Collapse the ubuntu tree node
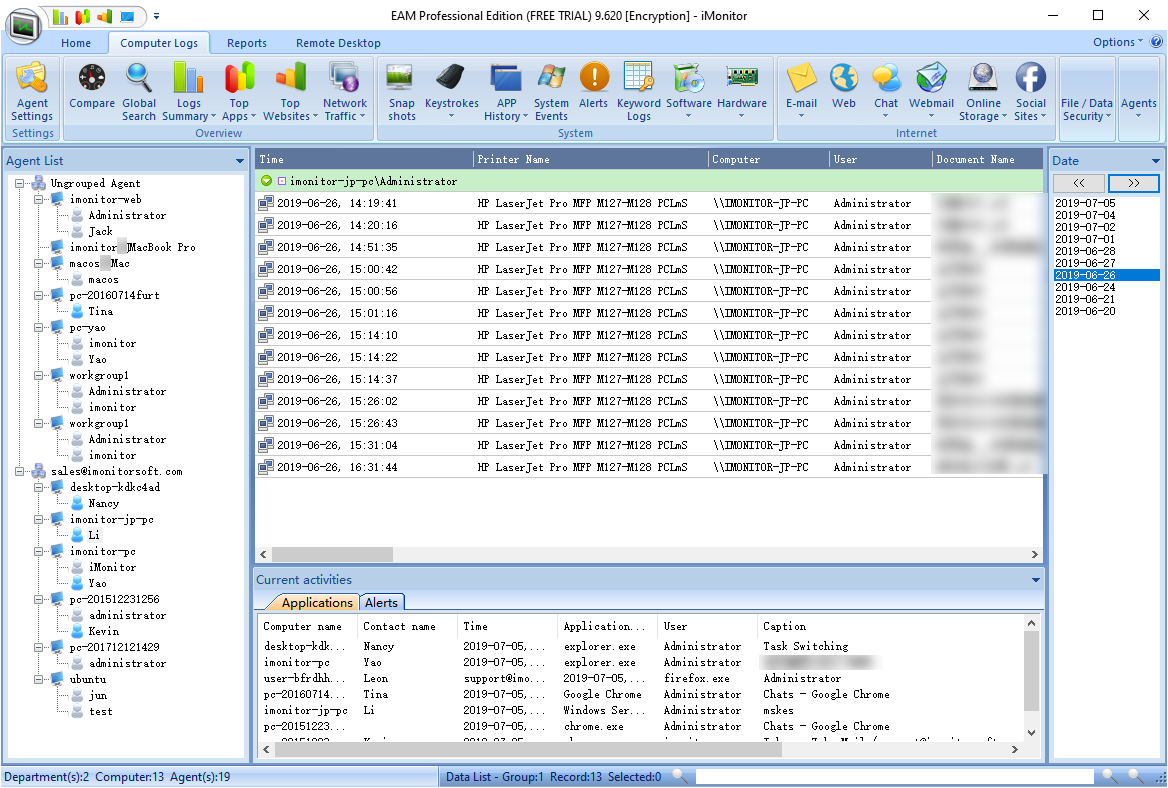The height and width of the screenshot is (788, 1168). pos(38,679)
